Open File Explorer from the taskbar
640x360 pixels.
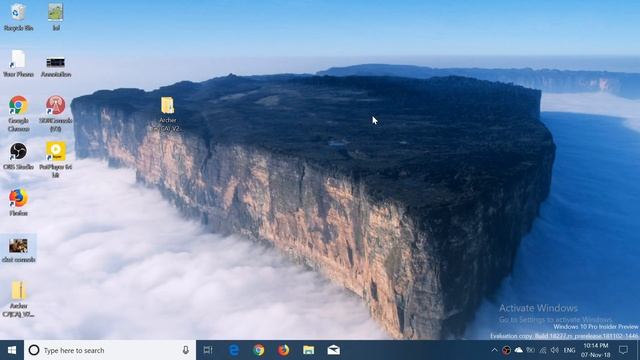pos(309,350)
